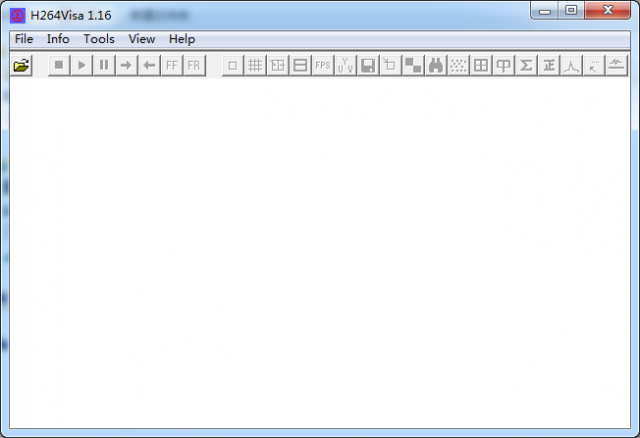Minimize the H264Visa window
The width and height of the screenshot is (640, 438).
point(545,11)
